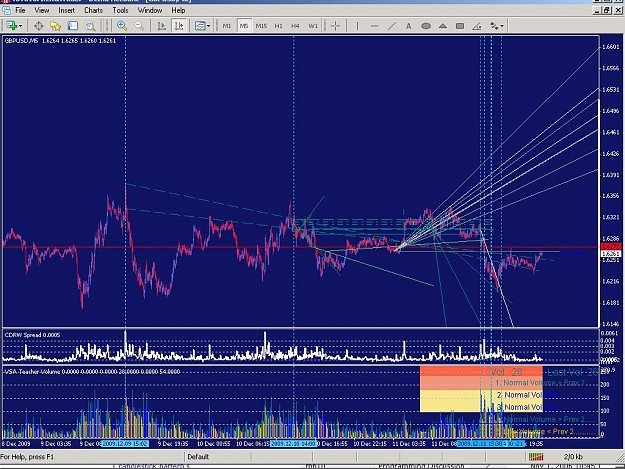Click the 1.6601 price axis value

(610, 47)
